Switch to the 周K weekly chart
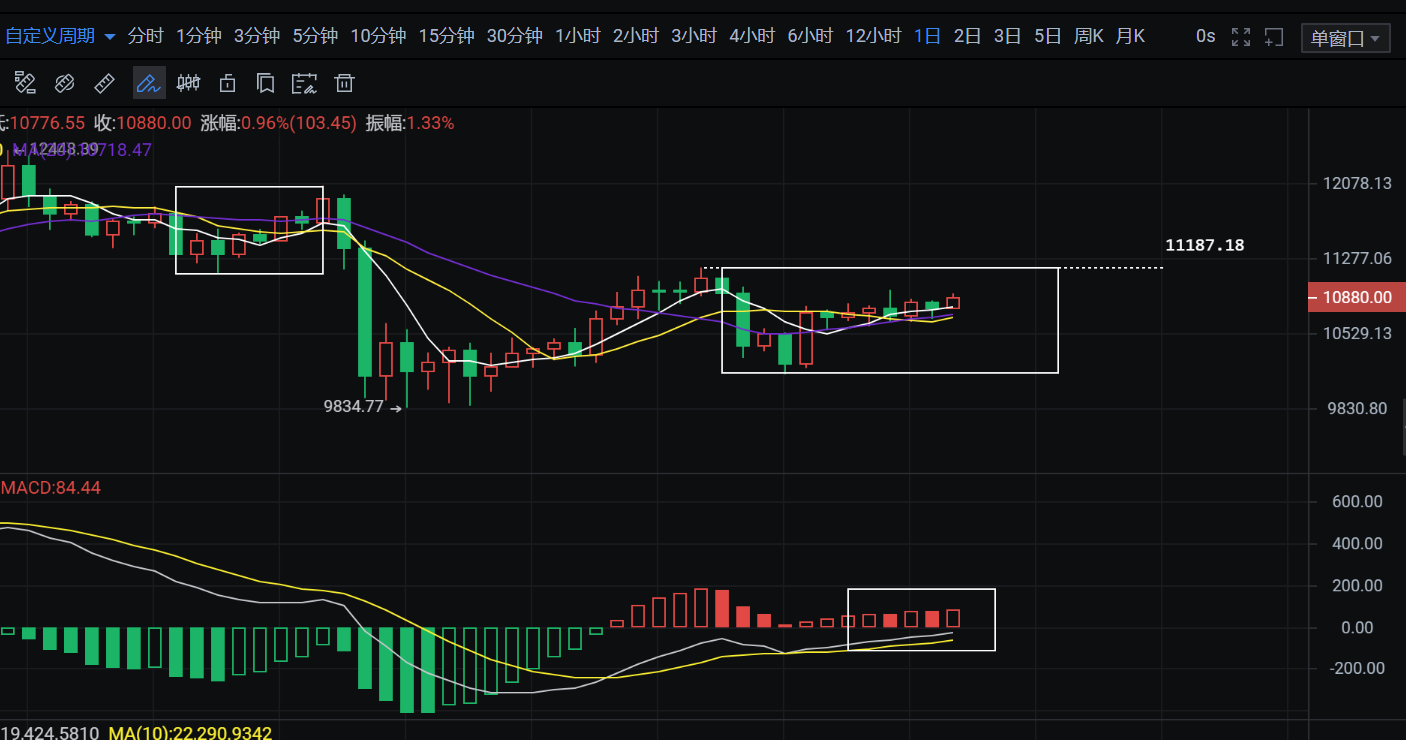 coord(1088,36)
